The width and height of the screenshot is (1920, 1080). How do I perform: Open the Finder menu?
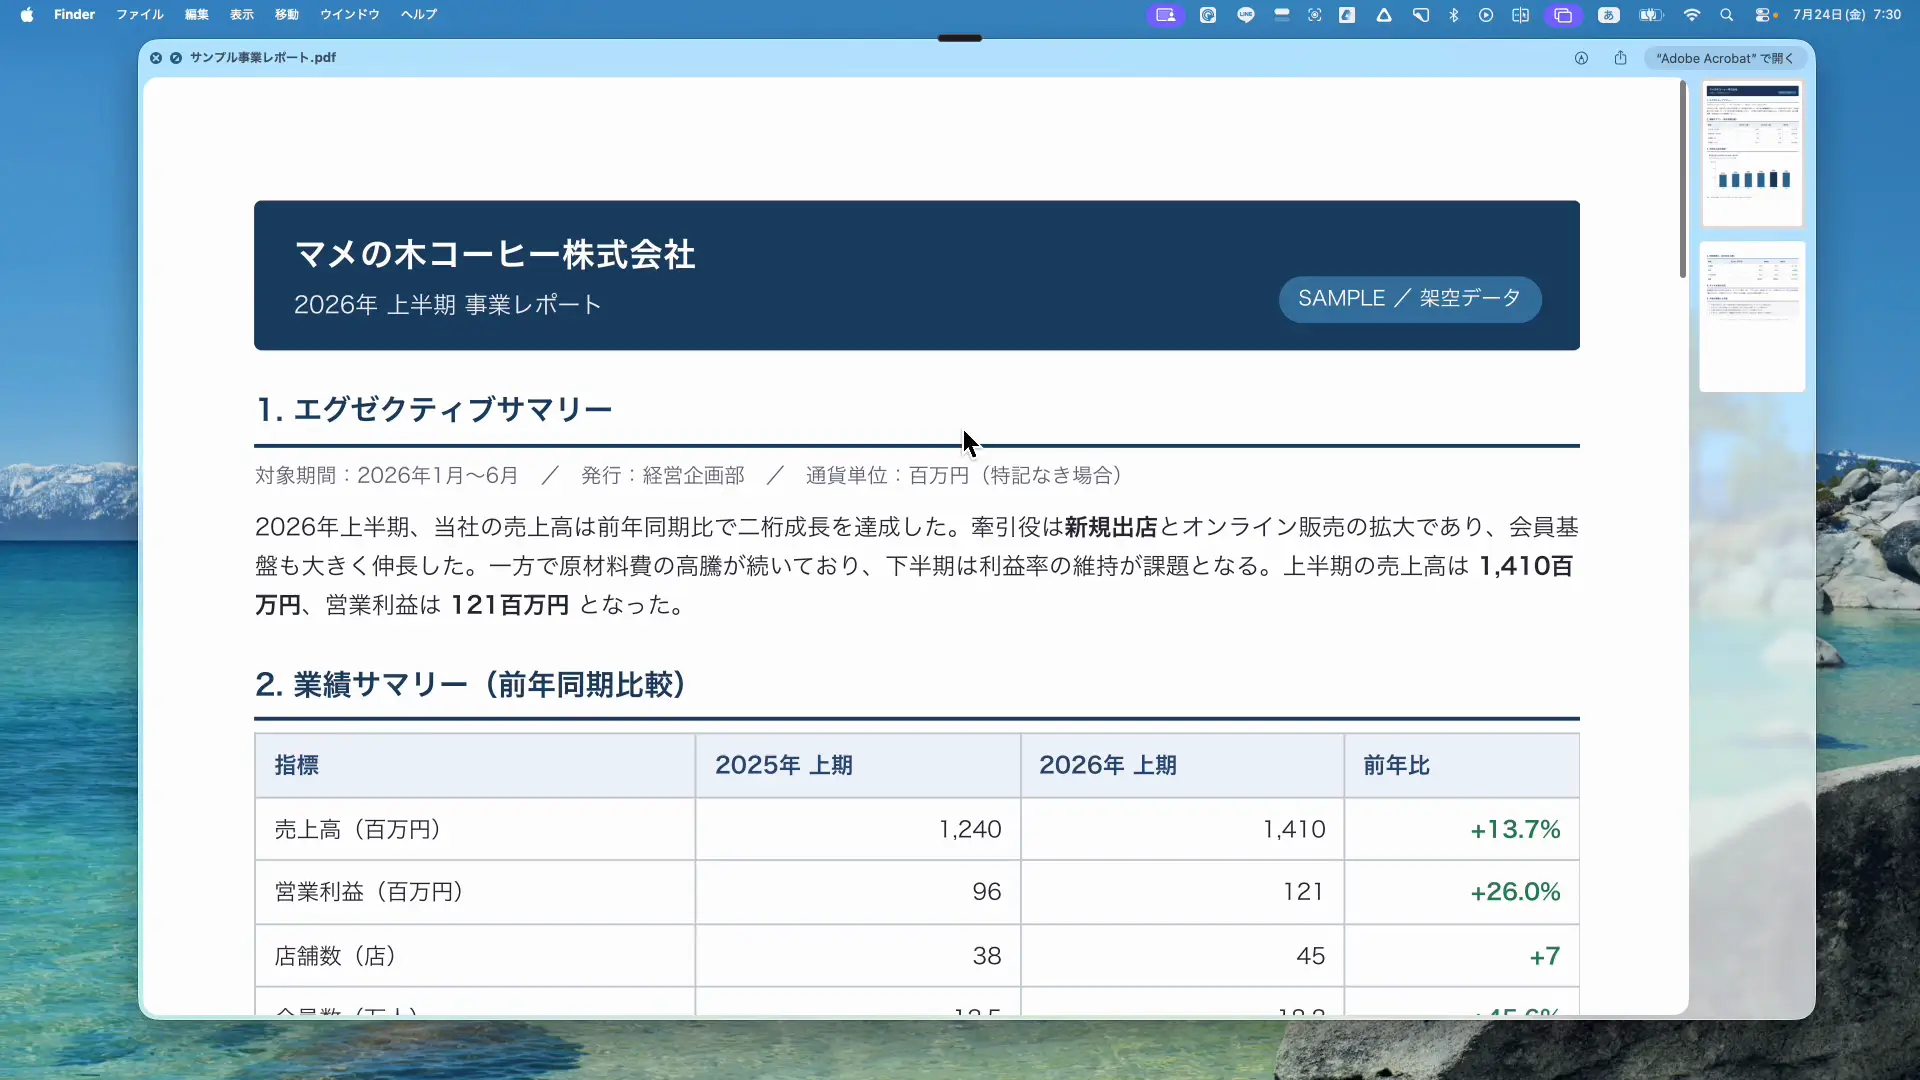[x=74, y=15]
